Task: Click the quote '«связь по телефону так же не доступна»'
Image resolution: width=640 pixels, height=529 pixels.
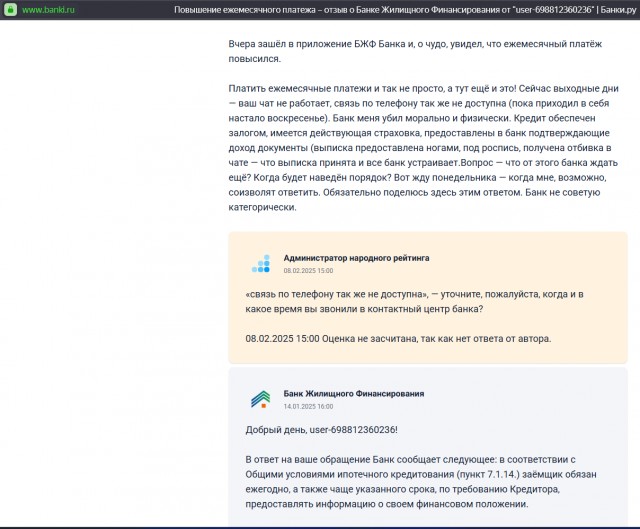Action: tap(337, 294)
